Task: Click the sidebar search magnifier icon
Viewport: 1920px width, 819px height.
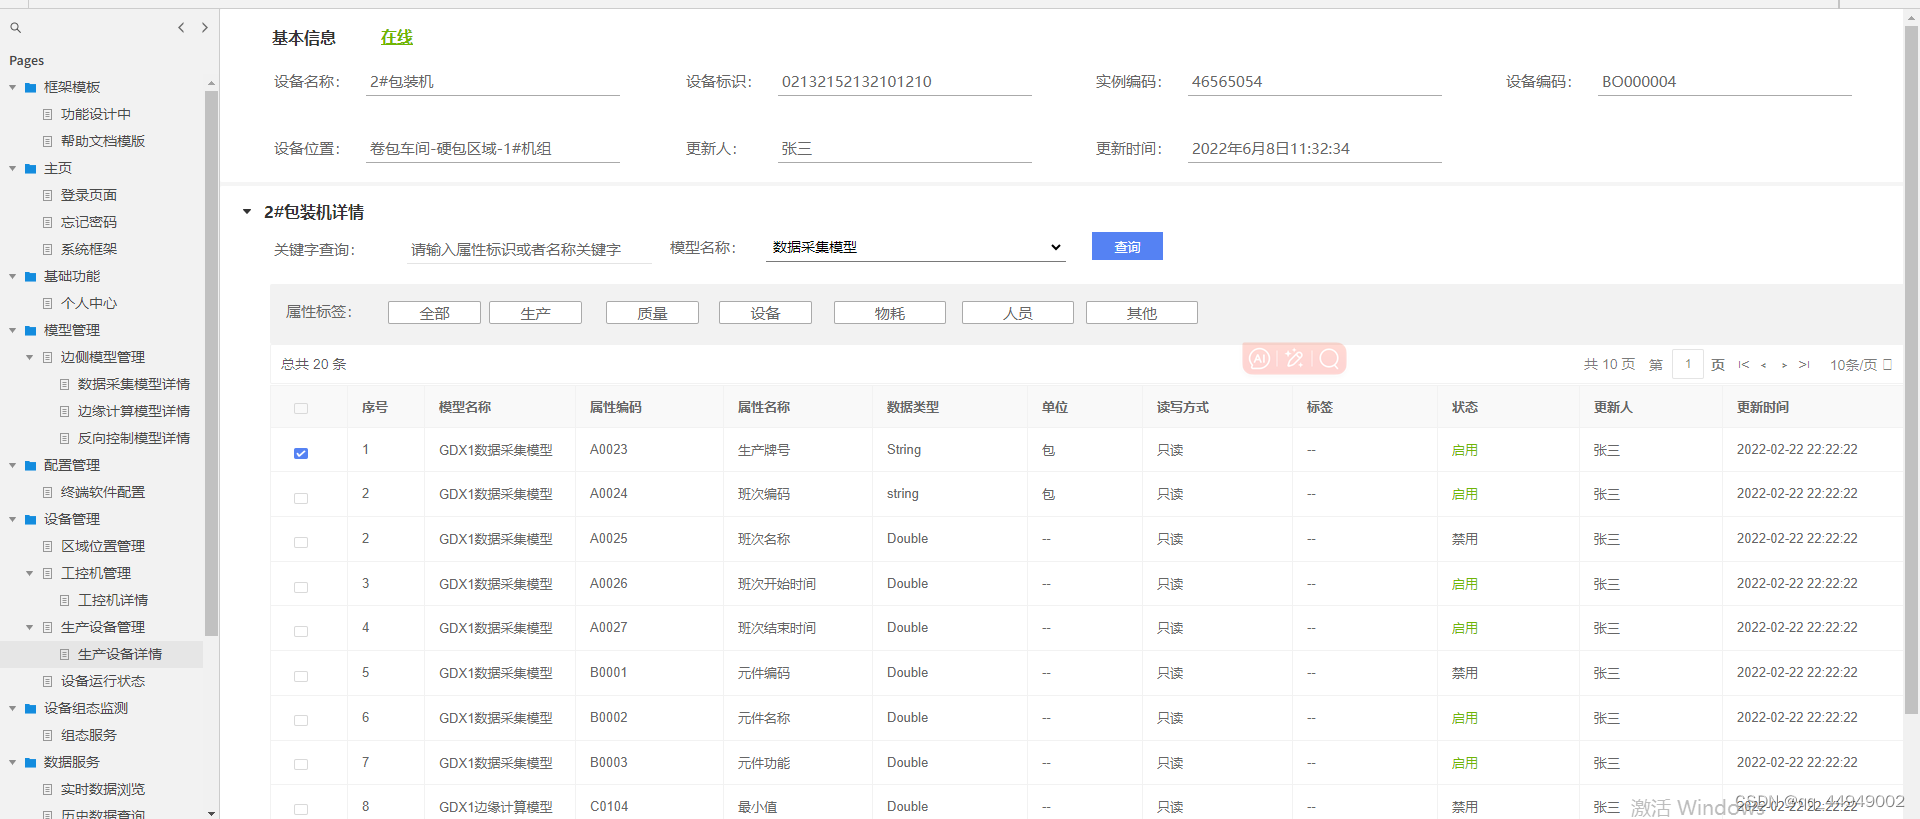Action: click(15, 28)
